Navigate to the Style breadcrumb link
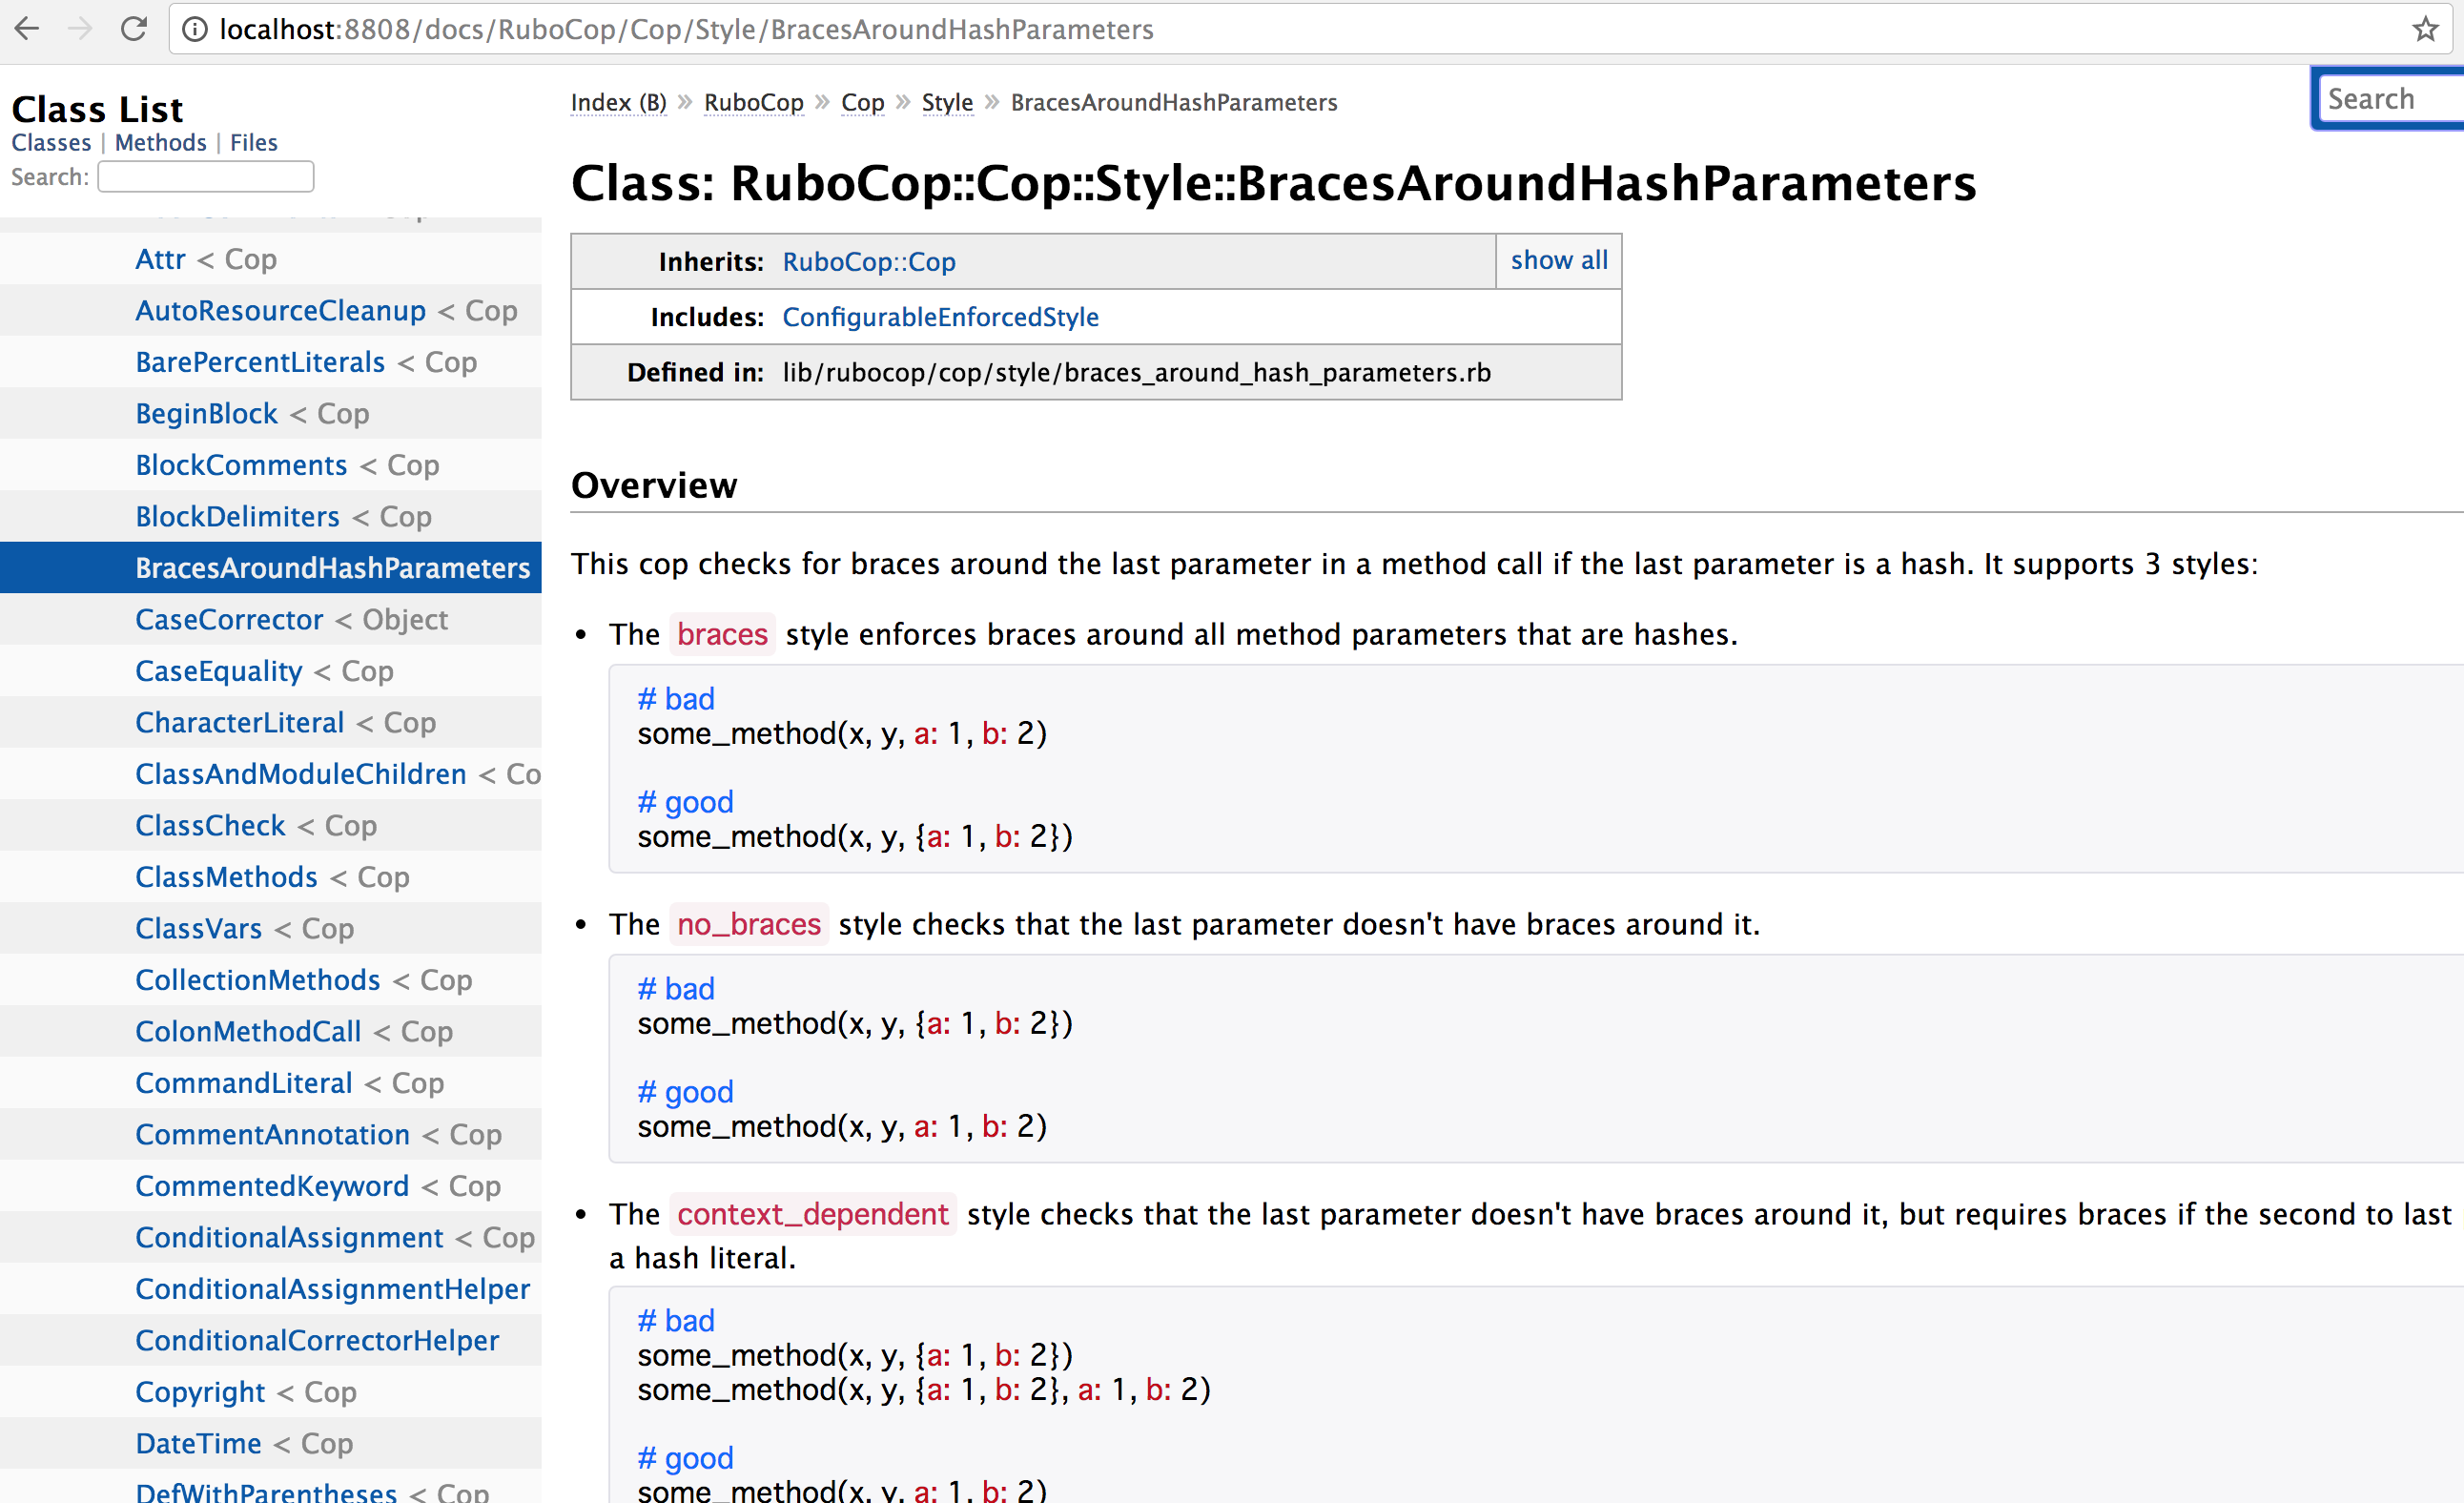The image size is (2464, 1503). point(946,103)
